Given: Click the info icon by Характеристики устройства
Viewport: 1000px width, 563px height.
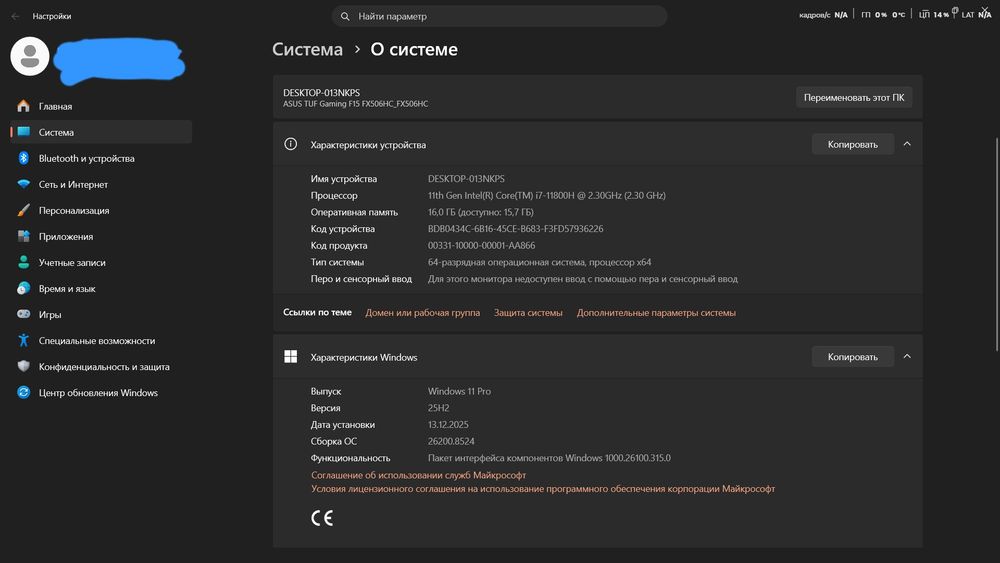Looking at the screenshot, I should (290, 144).
